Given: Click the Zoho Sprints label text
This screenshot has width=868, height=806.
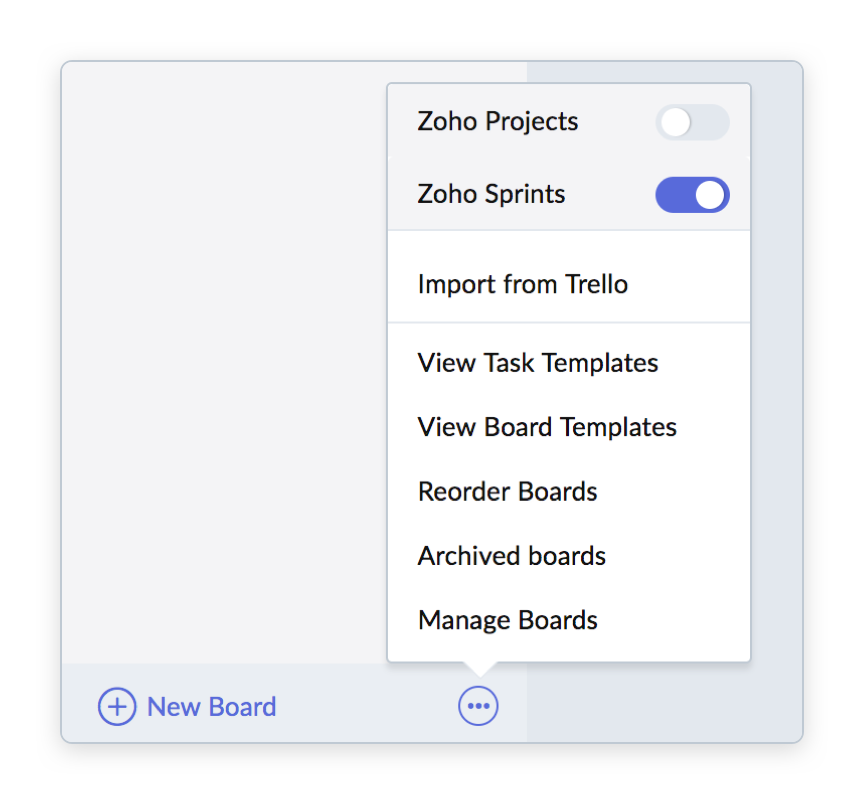Looking at the screenshot, I should [491, 194].
